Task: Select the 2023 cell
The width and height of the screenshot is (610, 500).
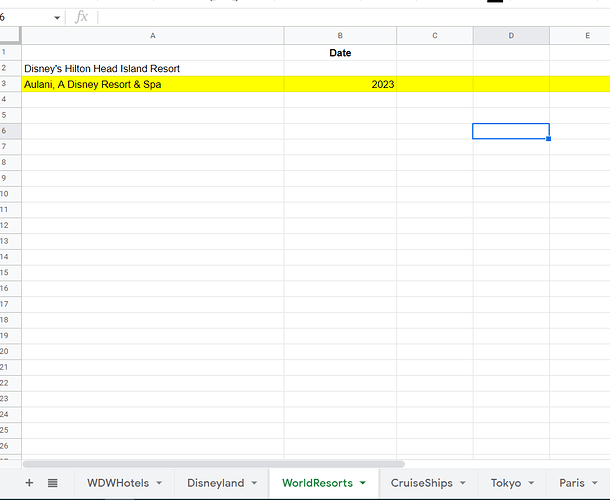Action: click(340, 84)
